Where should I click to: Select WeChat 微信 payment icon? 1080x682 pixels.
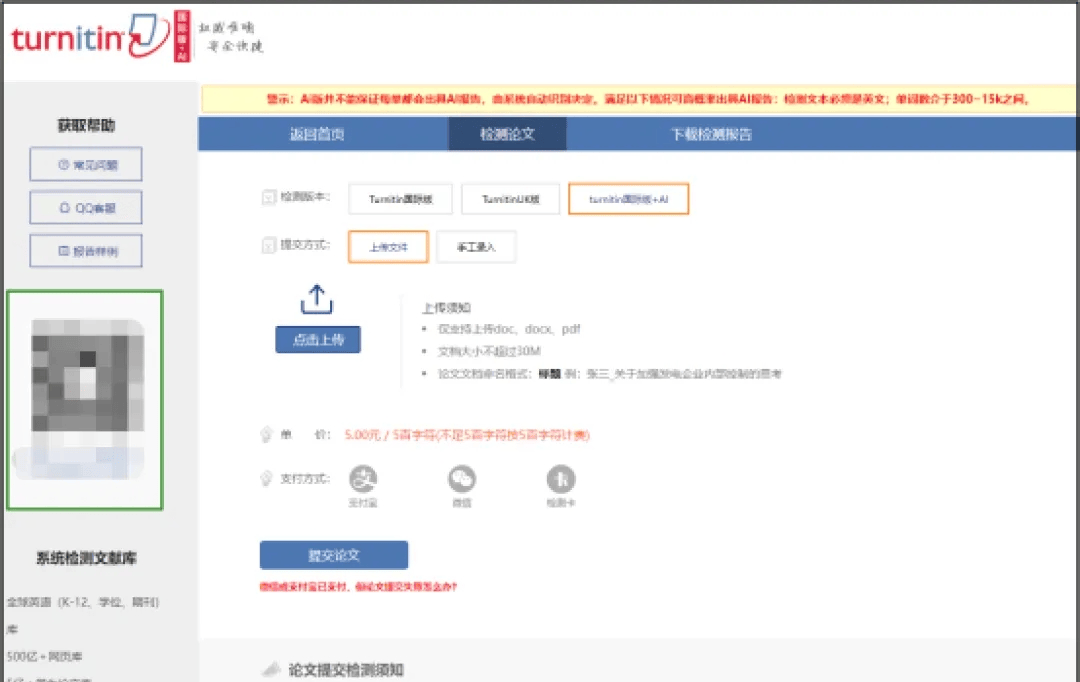(461, 479)
